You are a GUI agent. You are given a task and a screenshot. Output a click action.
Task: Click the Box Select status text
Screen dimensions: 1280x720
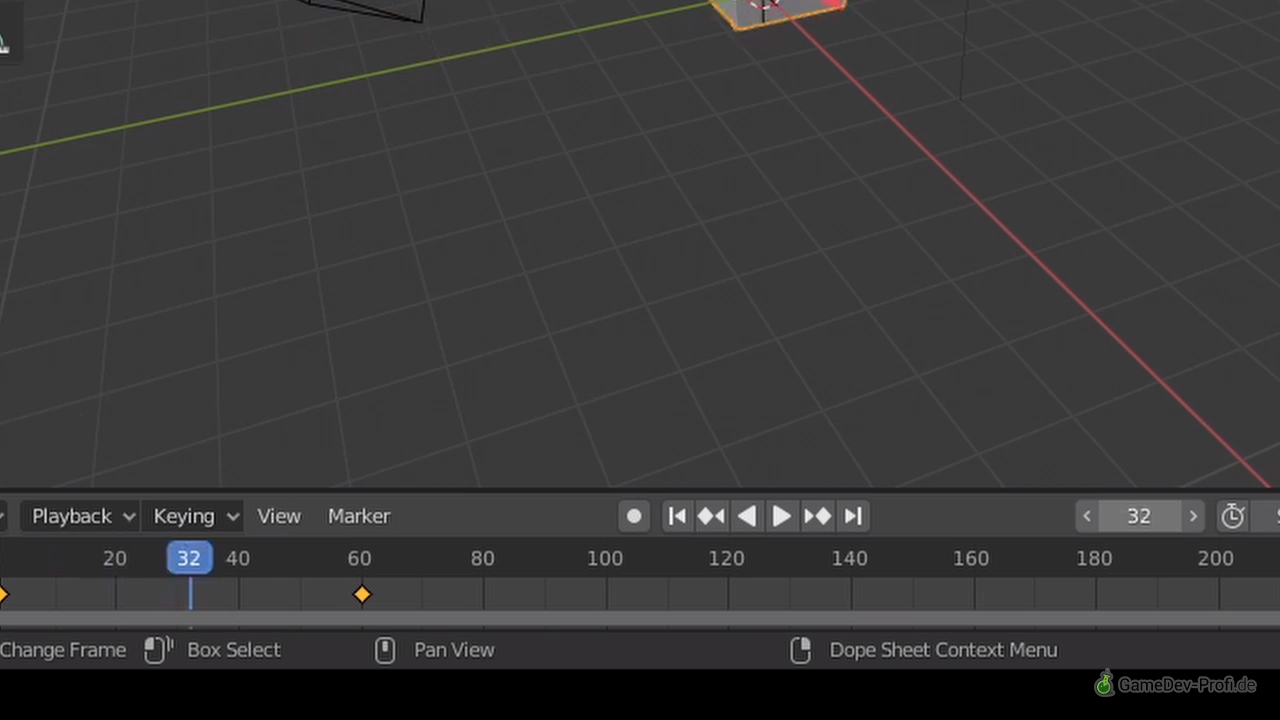coord(234,650)
